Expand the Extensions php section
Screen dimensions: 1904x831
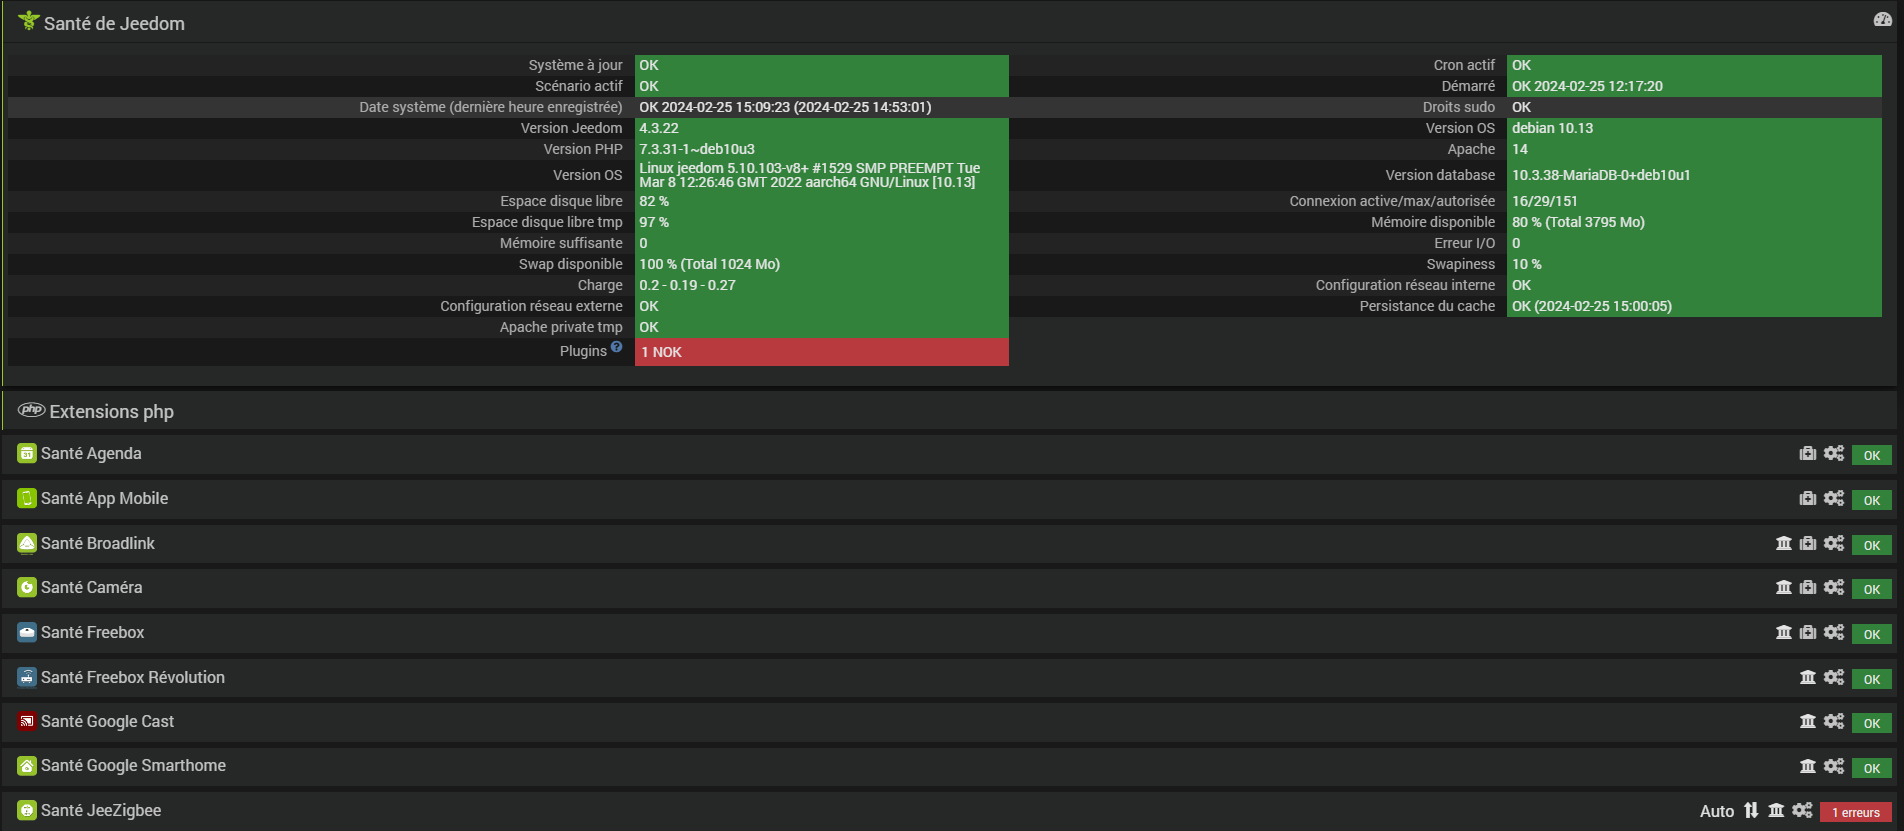pos(111,411)
